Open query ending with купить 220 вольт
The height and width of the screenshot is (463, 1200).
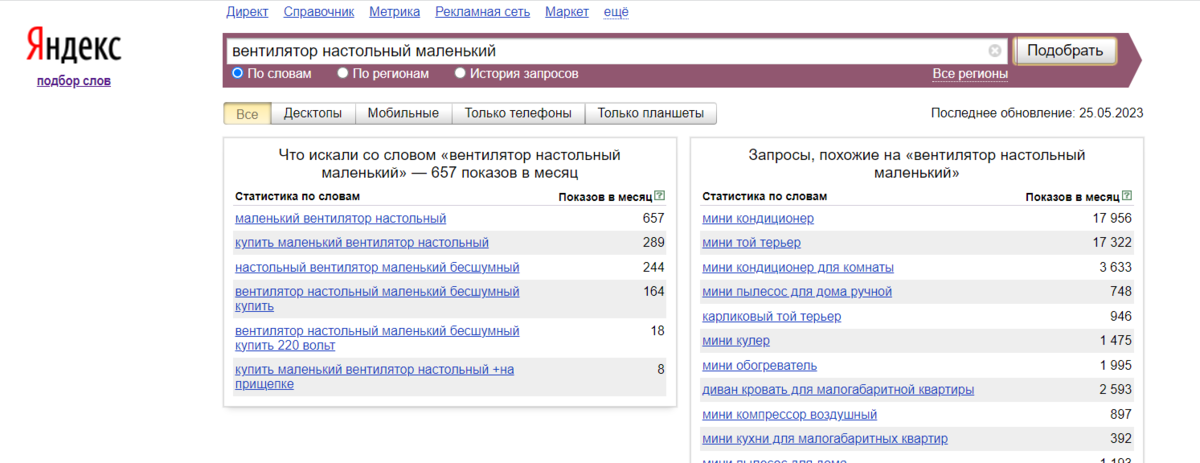coord(377,337)
